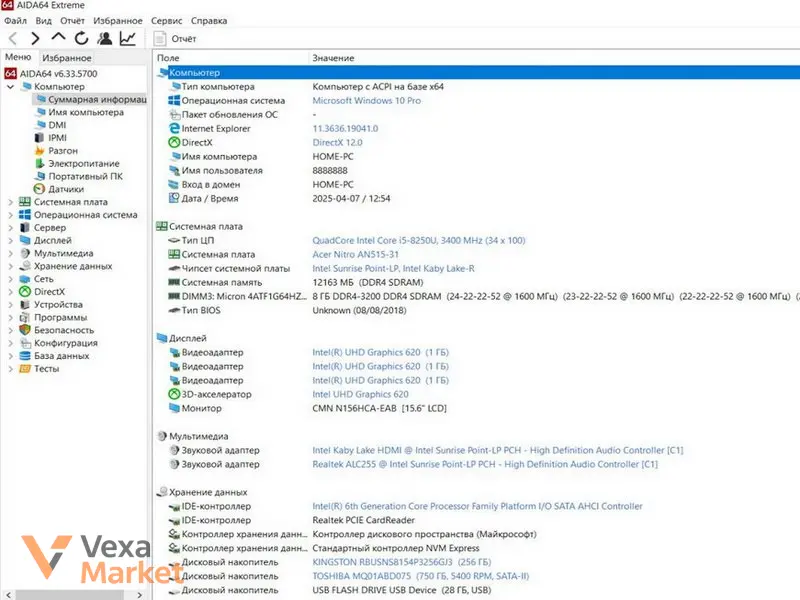The image size is (800, 600).
Task: Expand the Дисплей tree node
Action: (x=10, y=240)
